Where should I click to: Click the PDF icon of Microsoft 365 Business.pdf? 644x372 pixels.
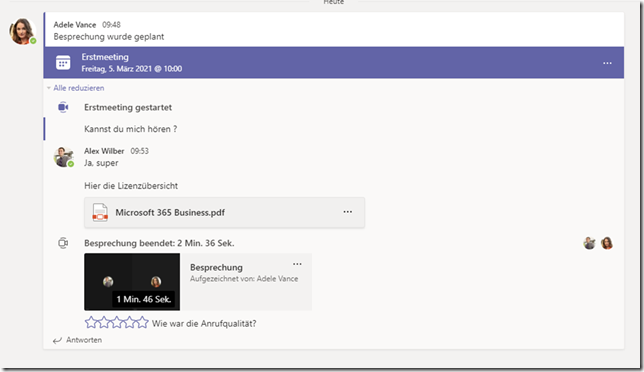(100, 212)
